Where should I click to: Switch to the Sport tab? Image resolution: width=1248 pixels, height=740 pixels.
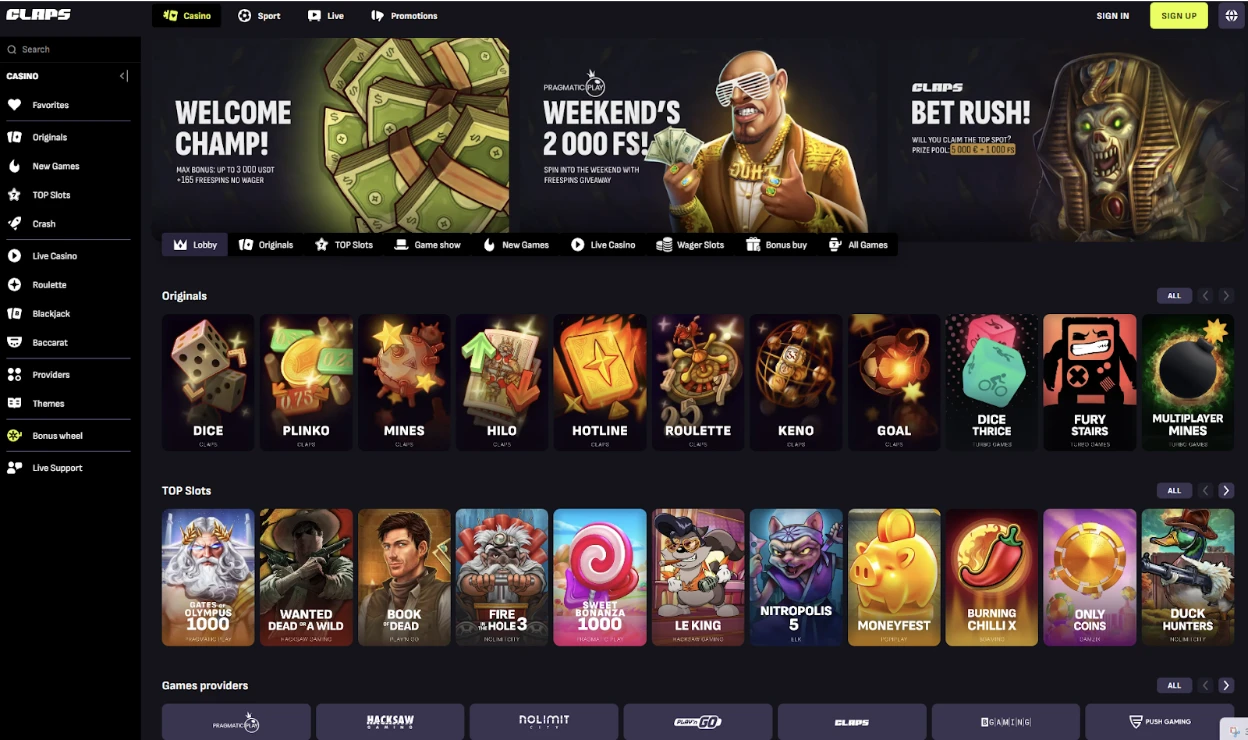coord(259,16)
